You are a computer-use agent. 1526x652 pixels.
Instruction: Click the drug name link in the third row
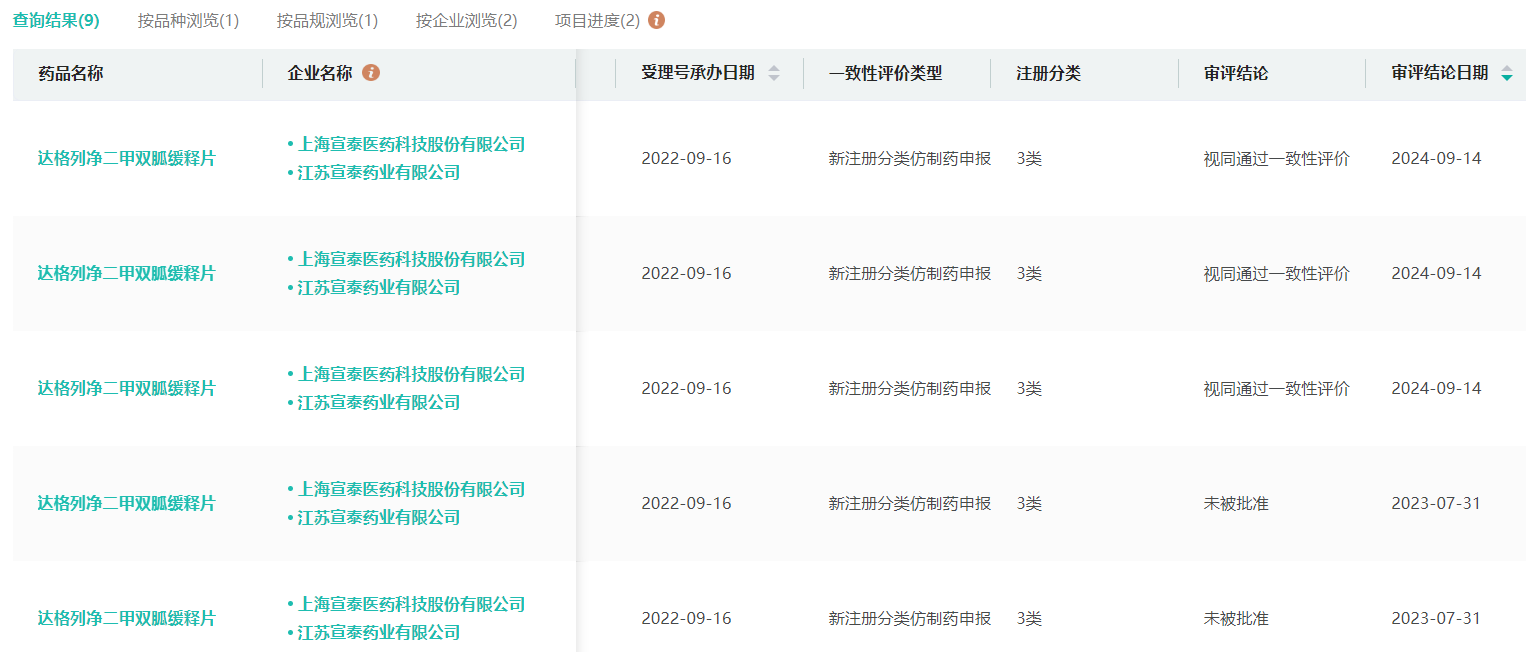pyautogui.click(x=126, y=388)
